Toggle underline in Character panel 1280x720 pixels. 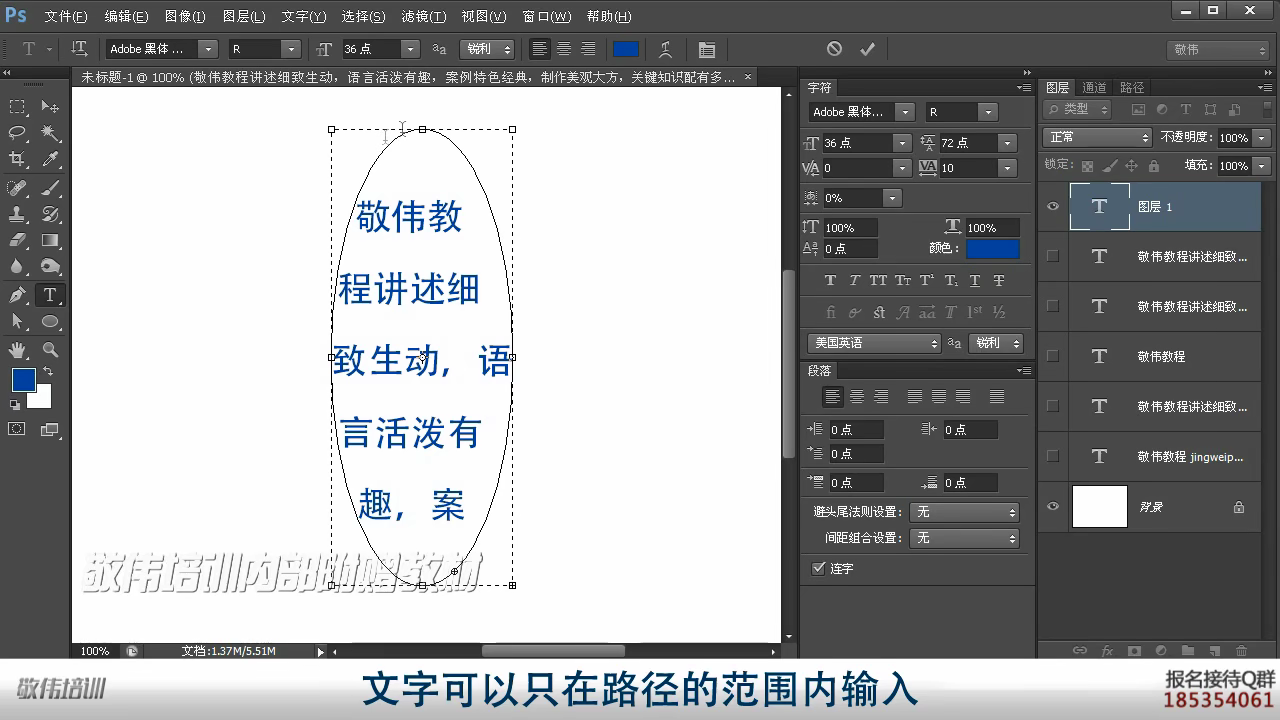pos(975,281)
